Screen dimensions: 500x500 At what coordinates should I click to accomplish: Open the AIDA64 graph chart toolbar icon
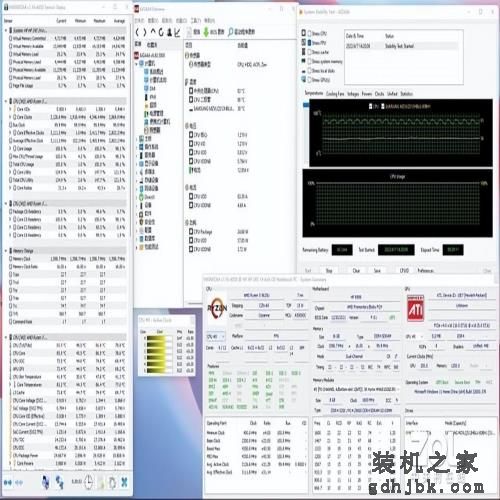177,32
